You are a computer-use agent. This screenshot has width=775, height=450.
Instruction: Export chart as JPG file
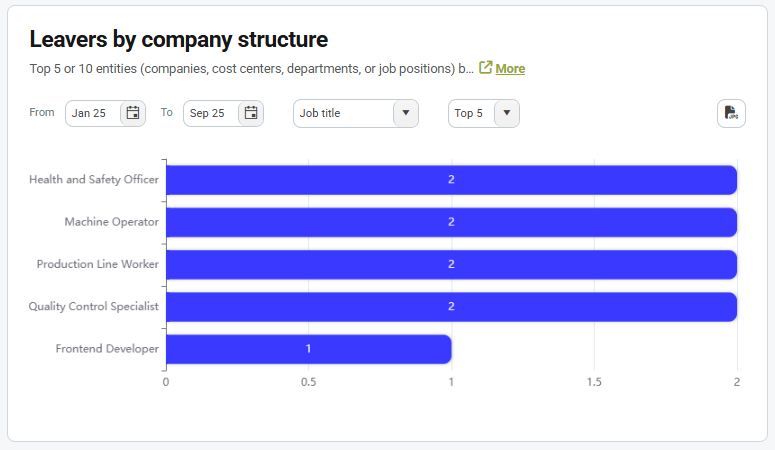click(x=731, y=113)
